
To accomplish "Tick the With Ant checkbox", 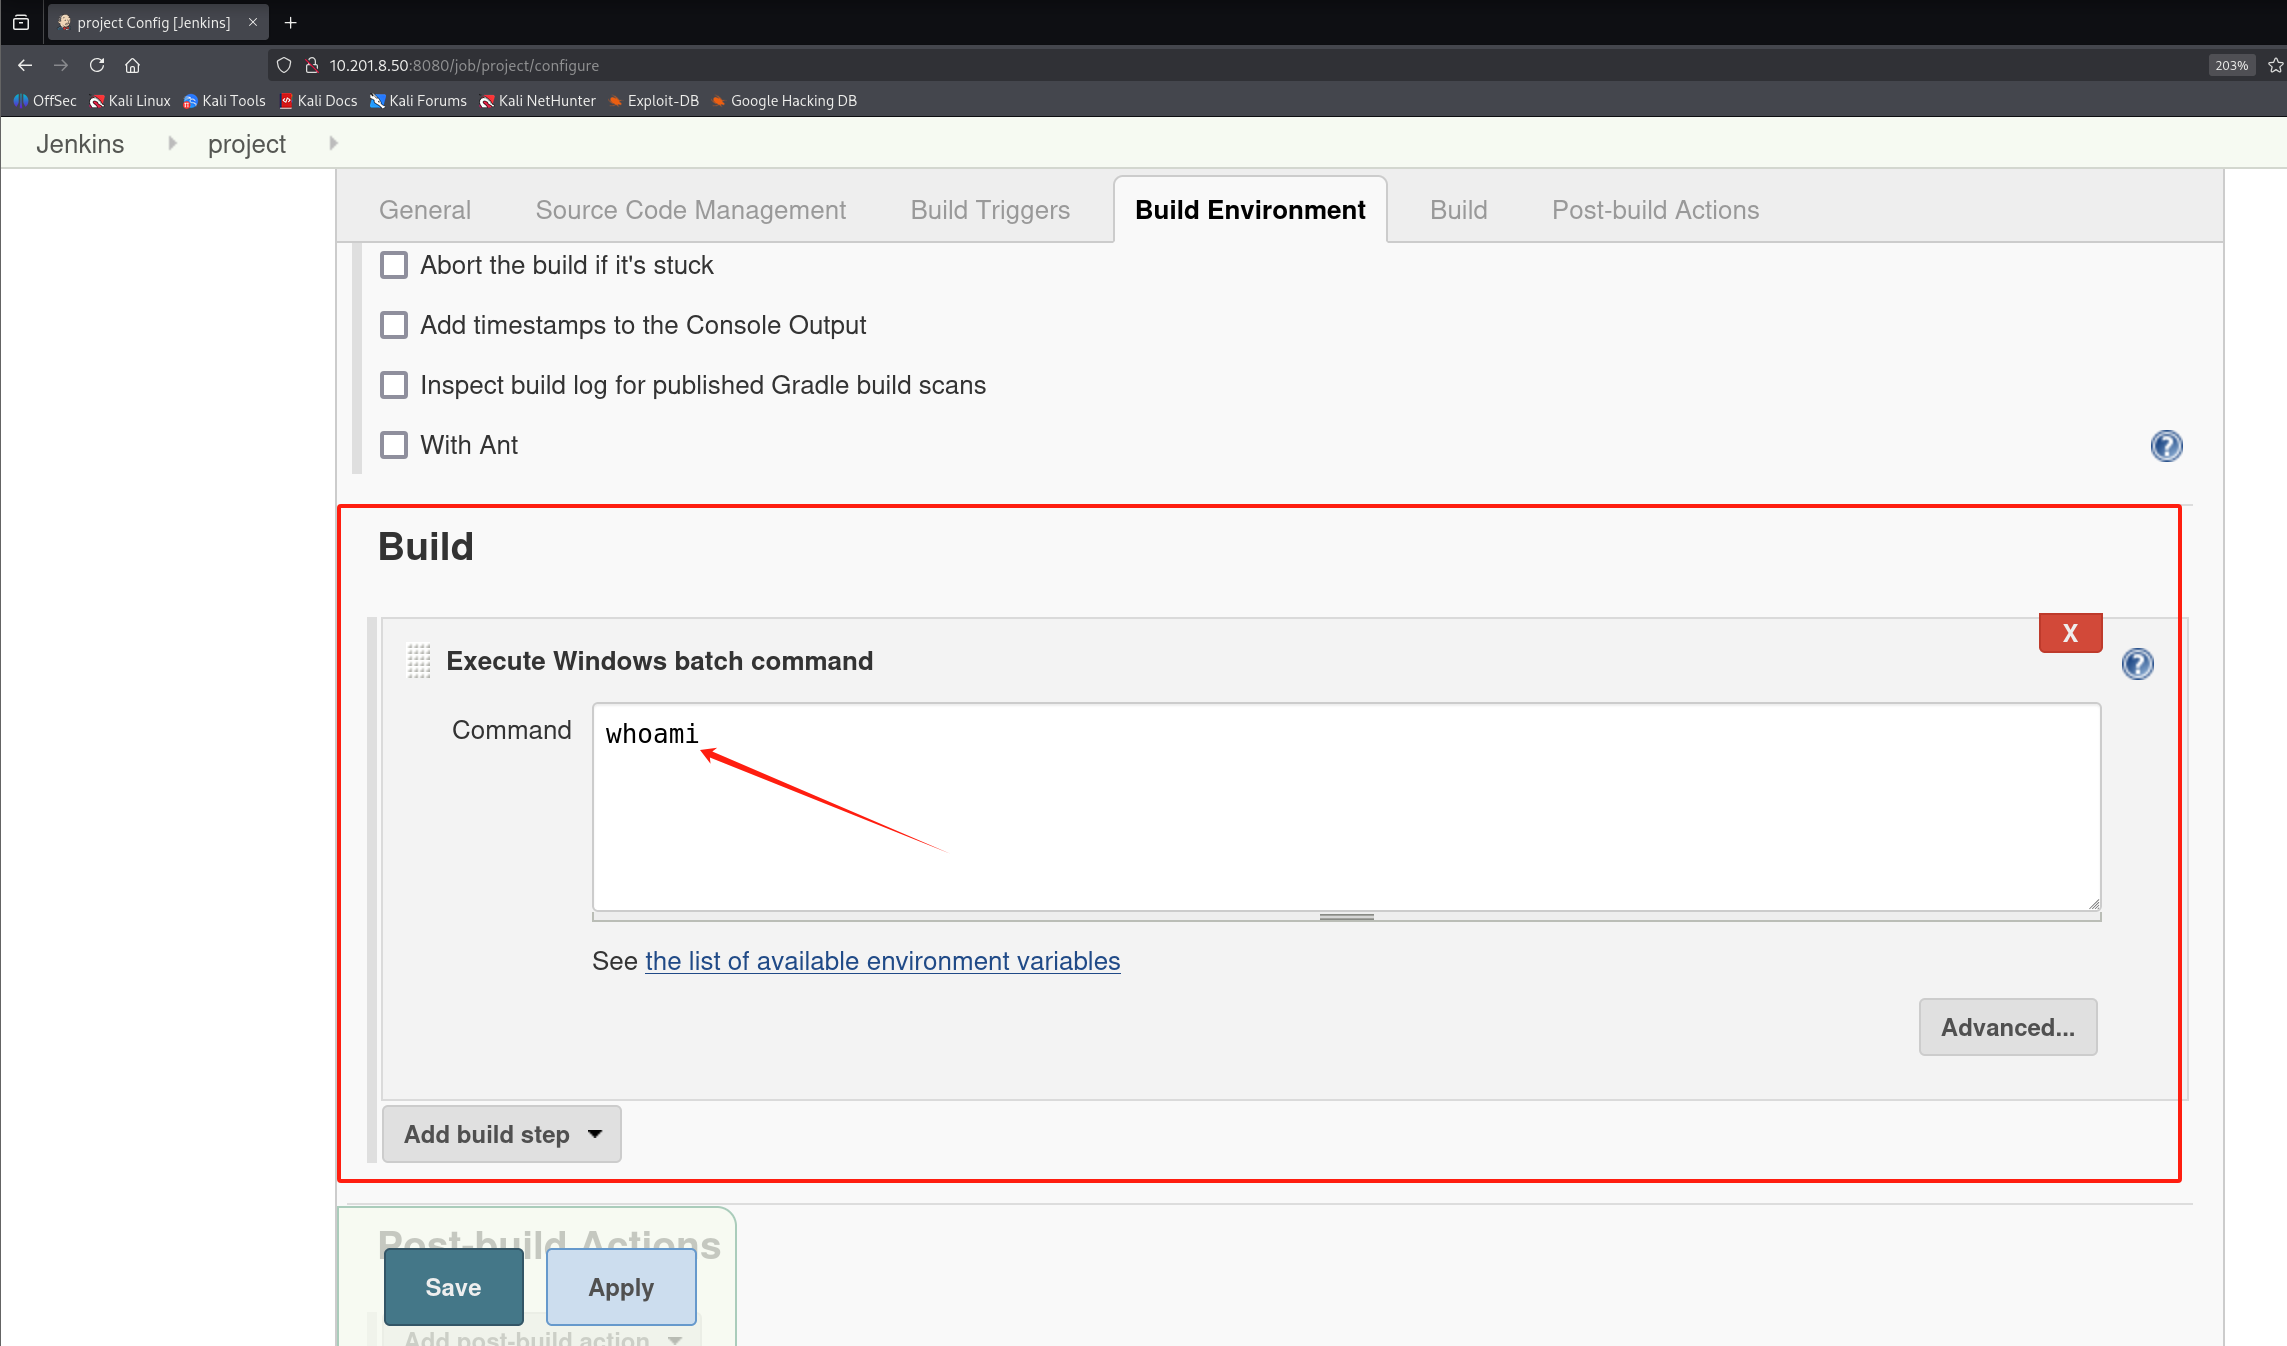I will [394, 445].
